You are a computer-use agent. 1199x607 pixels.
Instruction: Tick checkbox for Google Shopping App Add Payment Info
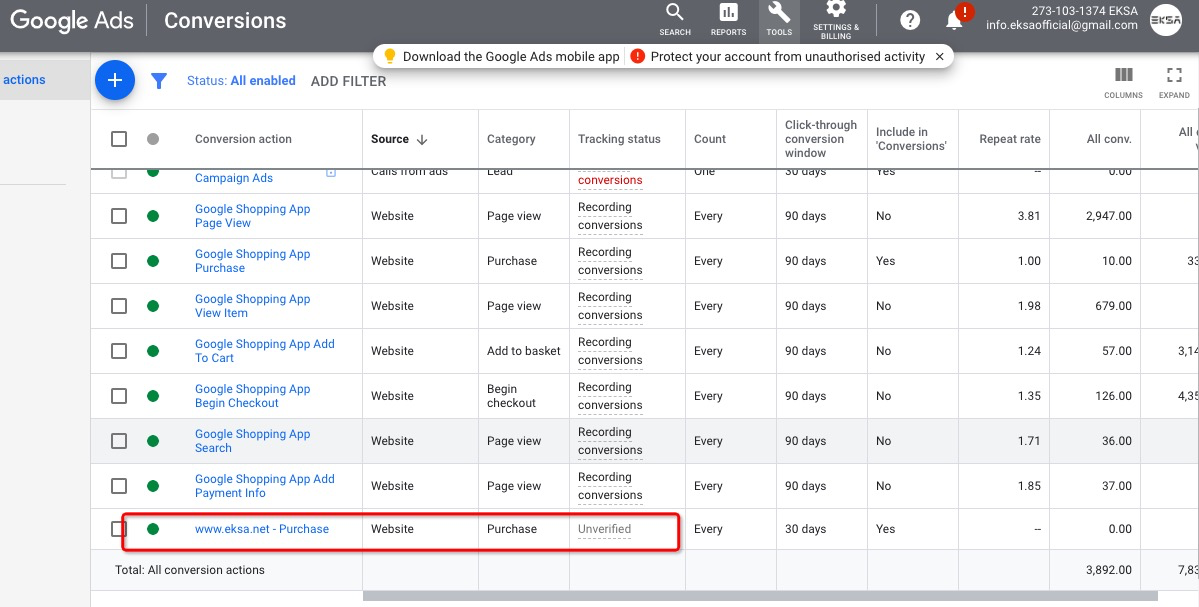[x=119, y=486]
